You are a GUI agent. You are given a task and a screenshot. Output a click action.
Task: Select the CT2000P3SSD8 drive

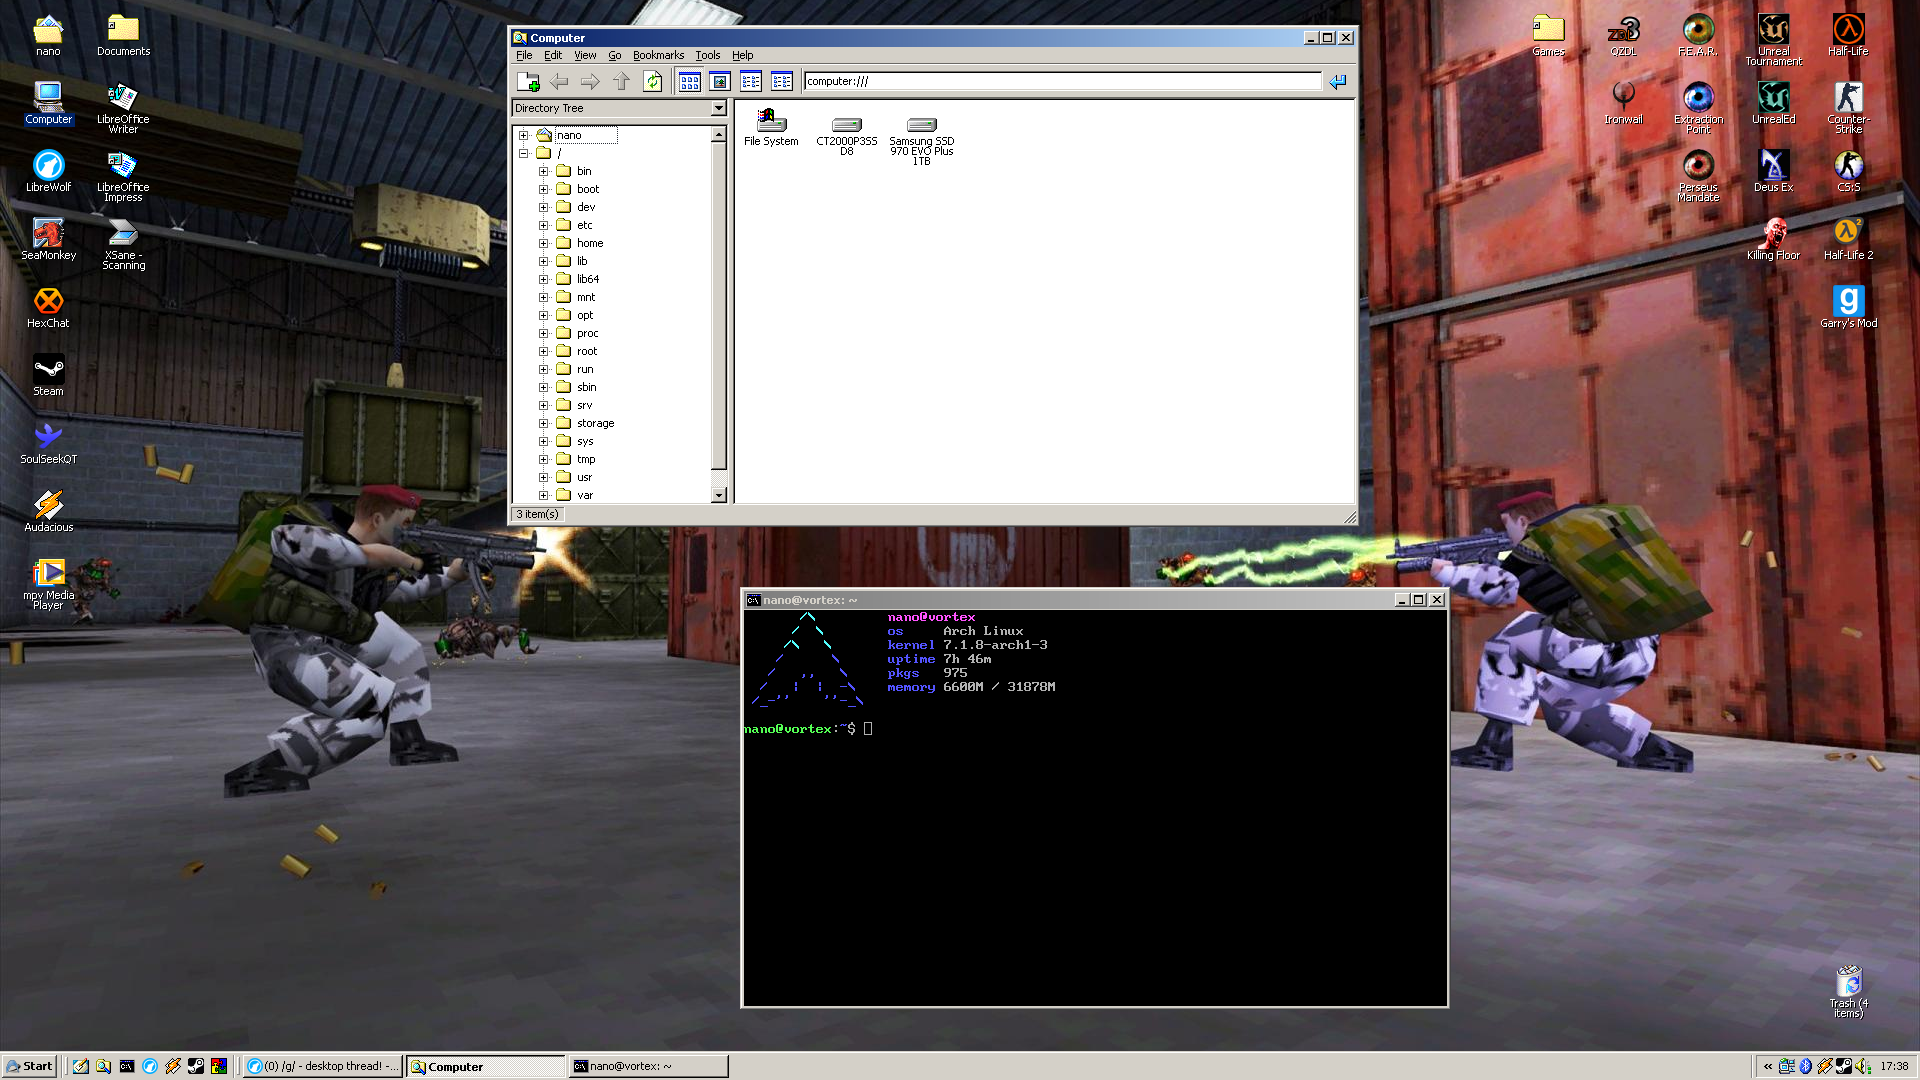(846, 136)
